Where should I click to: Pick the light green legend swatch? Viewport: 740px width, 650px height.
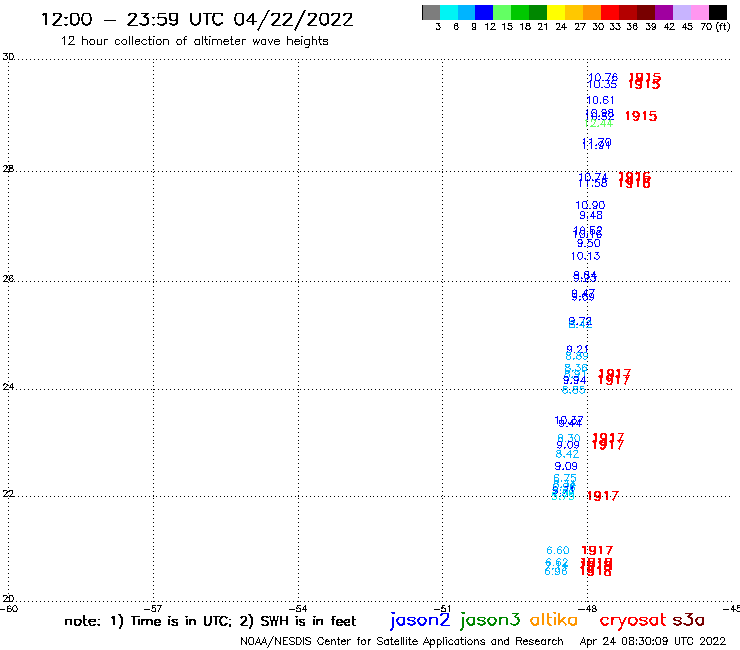(x=502, y=12)
